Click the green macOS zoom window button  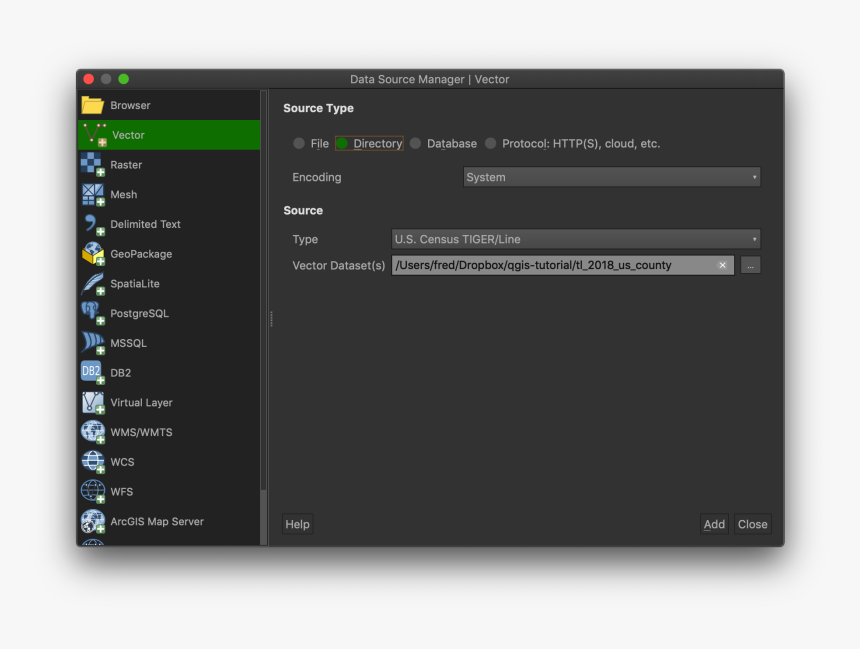(x=124, y=79)
